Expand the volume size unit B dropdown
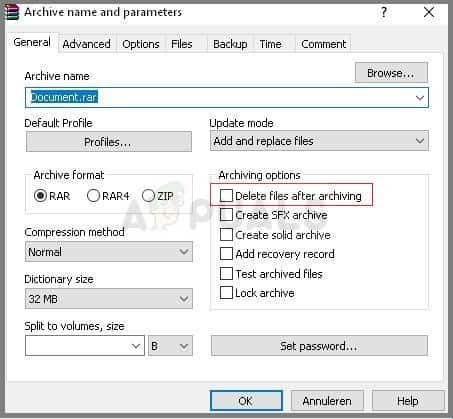This screenshot has width=453, height=419. [x=170, y=346]
